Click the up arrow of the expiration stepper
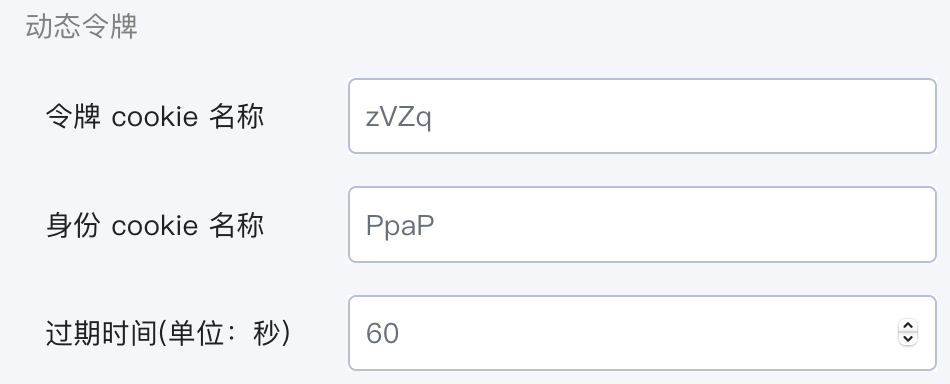 tap(908, 326)
